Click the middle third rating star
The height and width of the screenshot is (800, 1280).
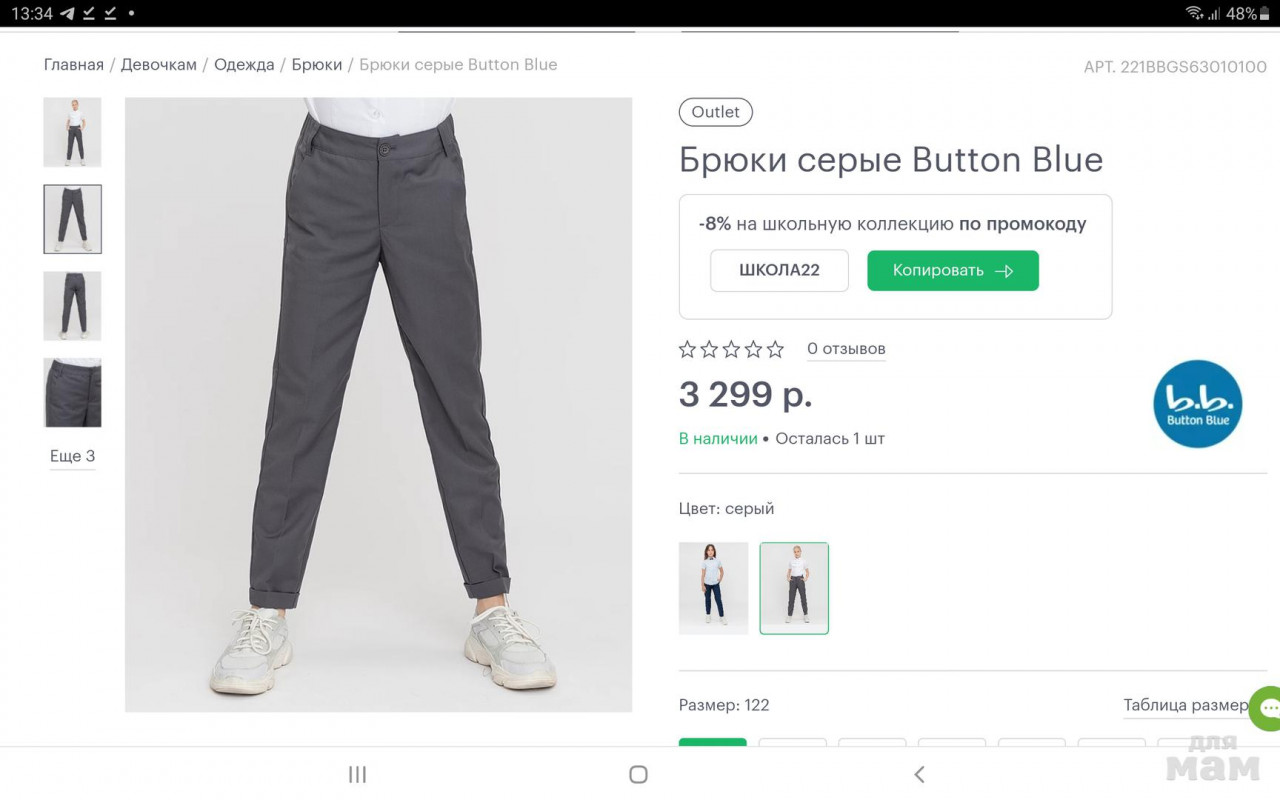tap(731, 349)
